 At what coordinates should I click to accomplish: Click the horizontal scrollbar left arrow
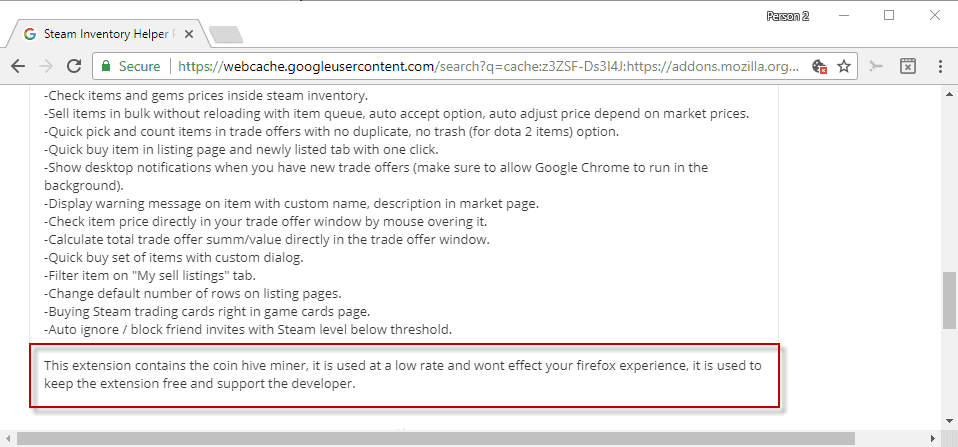coord(8,438)
